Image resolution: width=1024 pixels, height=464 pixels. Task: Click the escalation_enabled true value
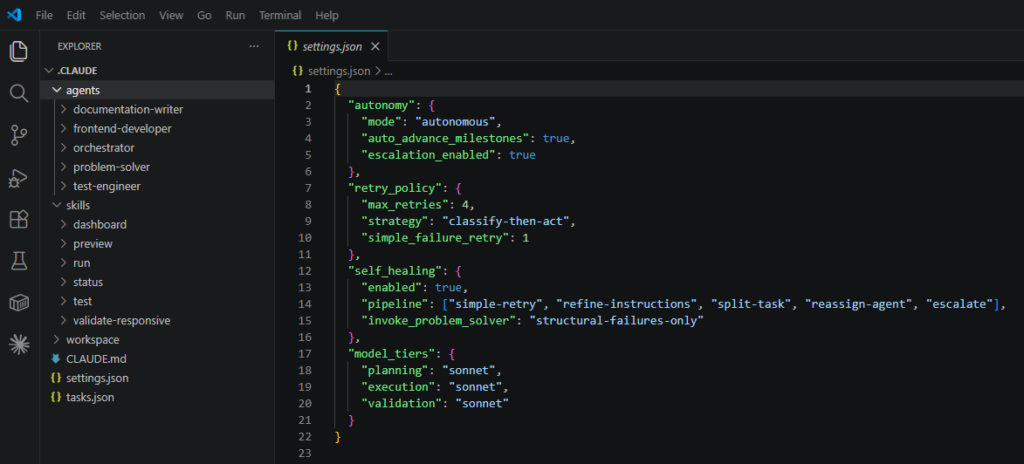(x=522, y=155)
